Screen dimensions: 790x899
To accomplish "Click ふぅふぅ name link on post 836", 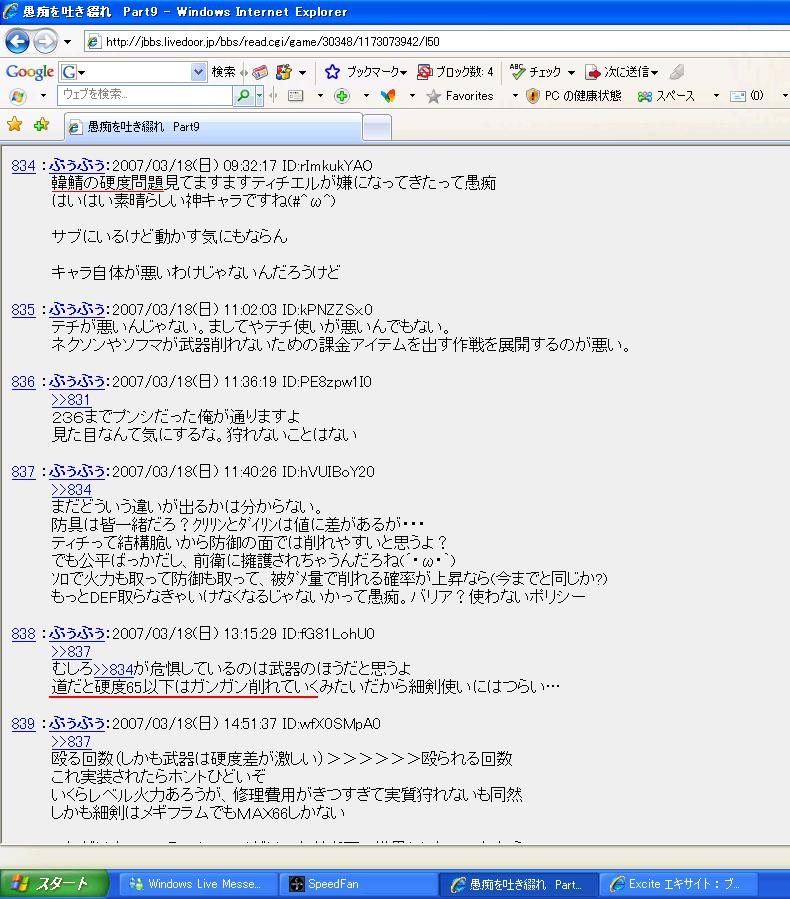I will 77,382.
